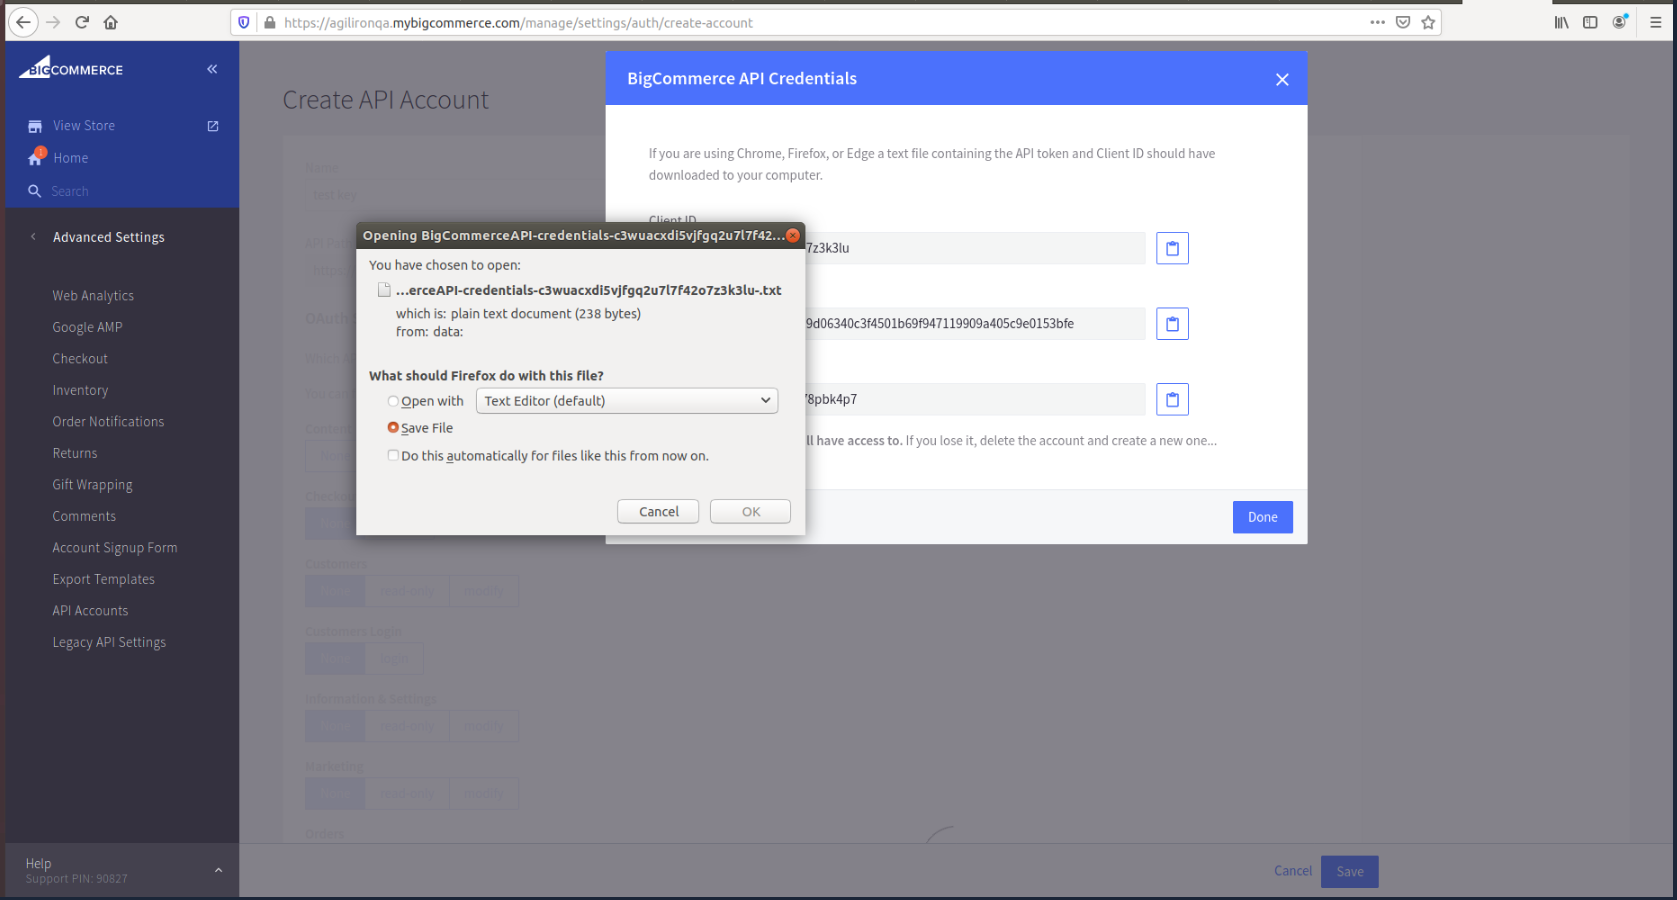Click Support PIN: 90827 text

point(76,879)
